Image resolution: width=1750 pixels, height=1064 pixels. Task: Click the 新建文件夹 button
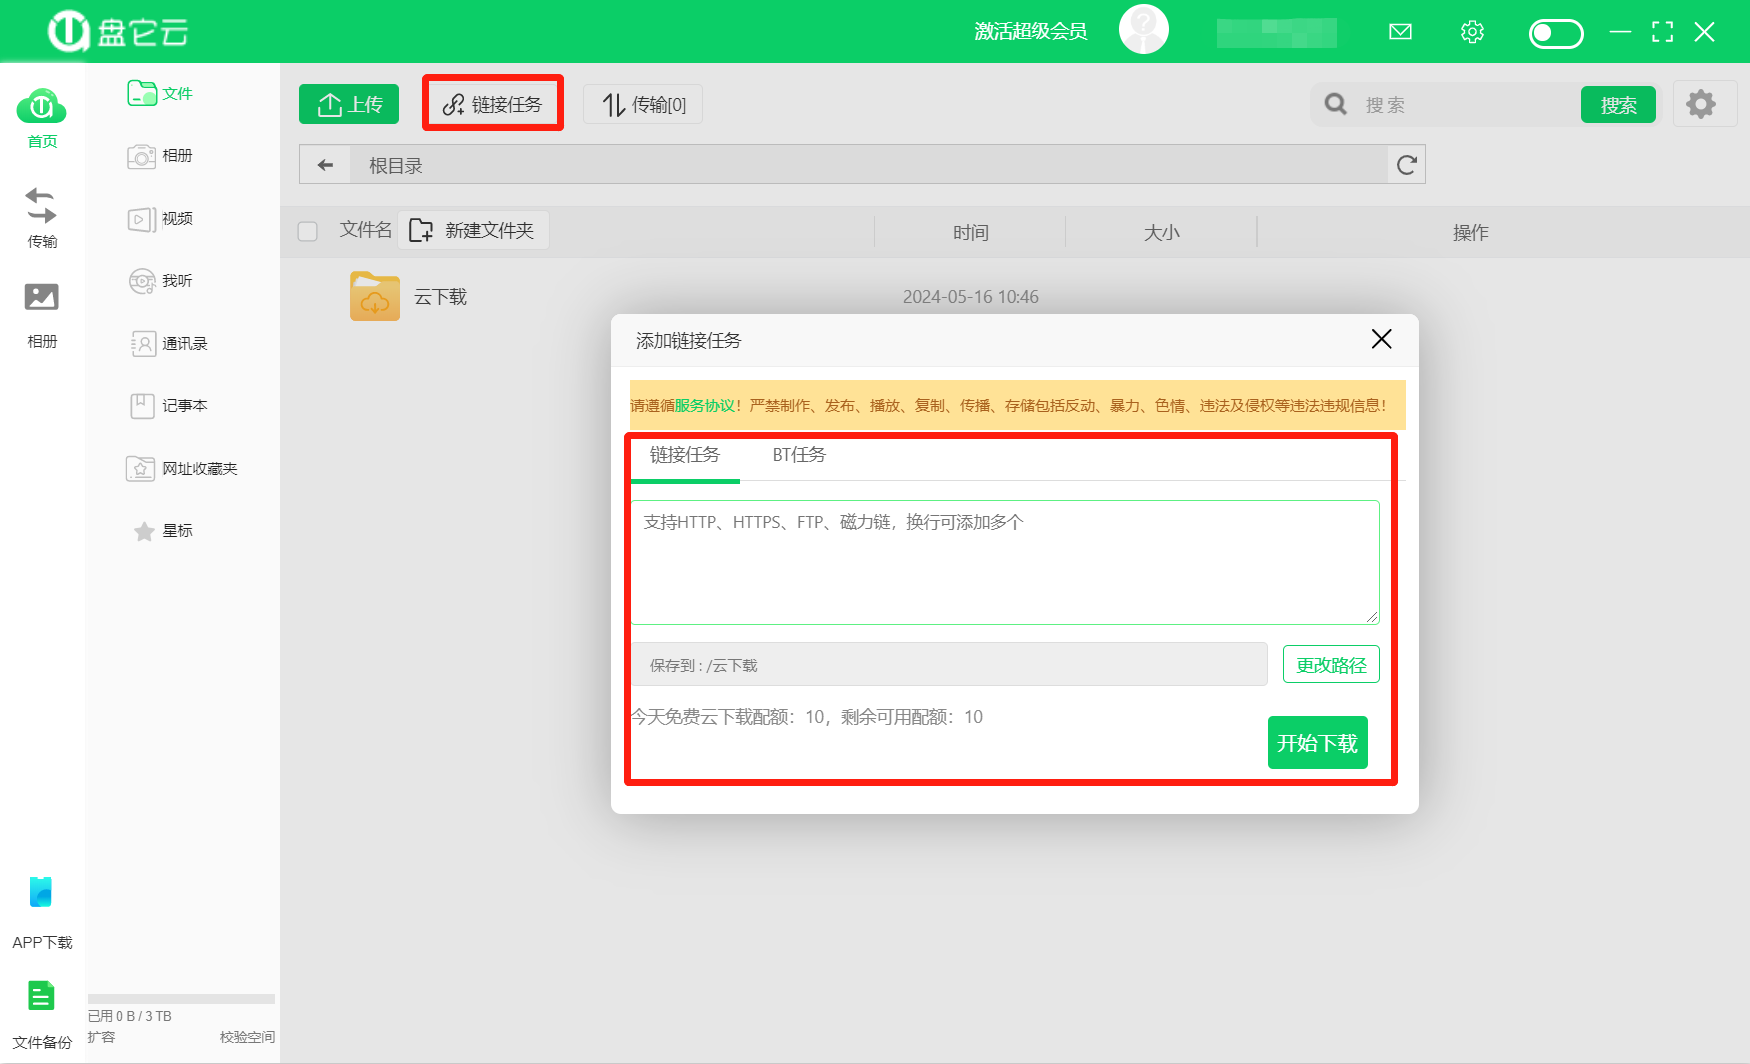pyautogui.click(x=473, y=230)
